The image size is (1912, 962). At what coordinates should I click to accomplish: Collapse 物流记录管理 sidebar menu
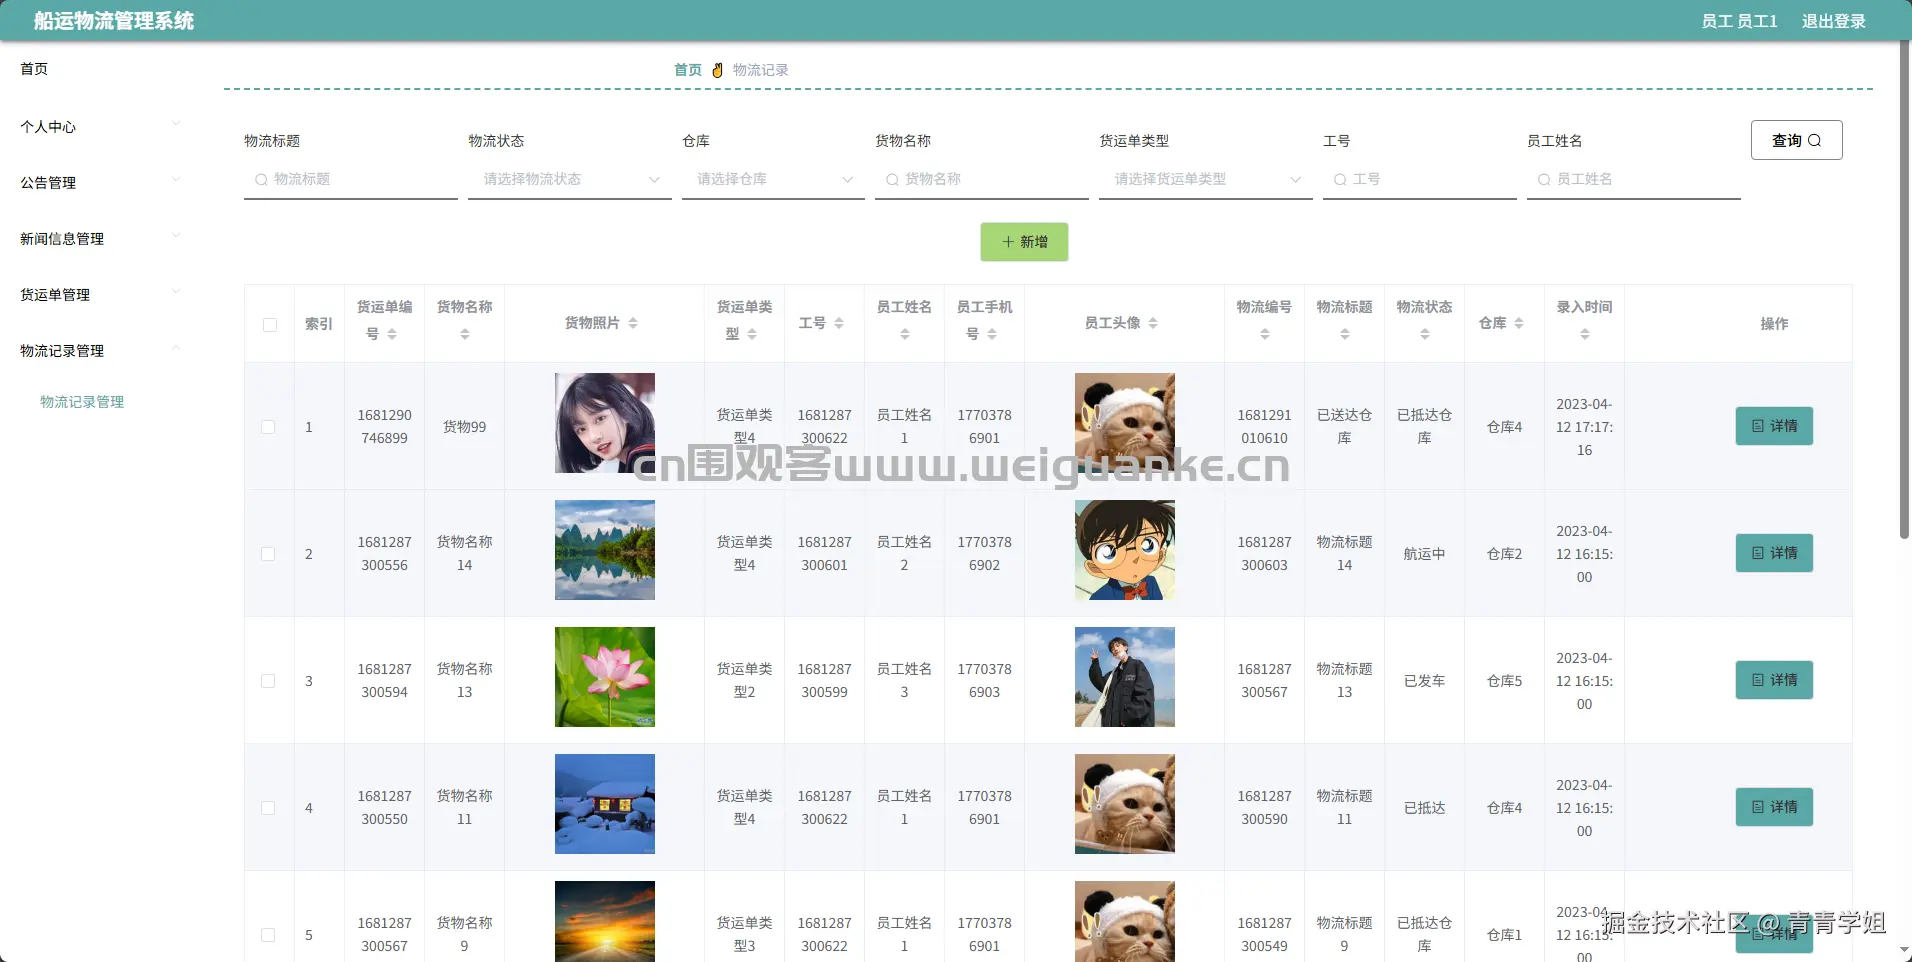[x=100, y=351]
